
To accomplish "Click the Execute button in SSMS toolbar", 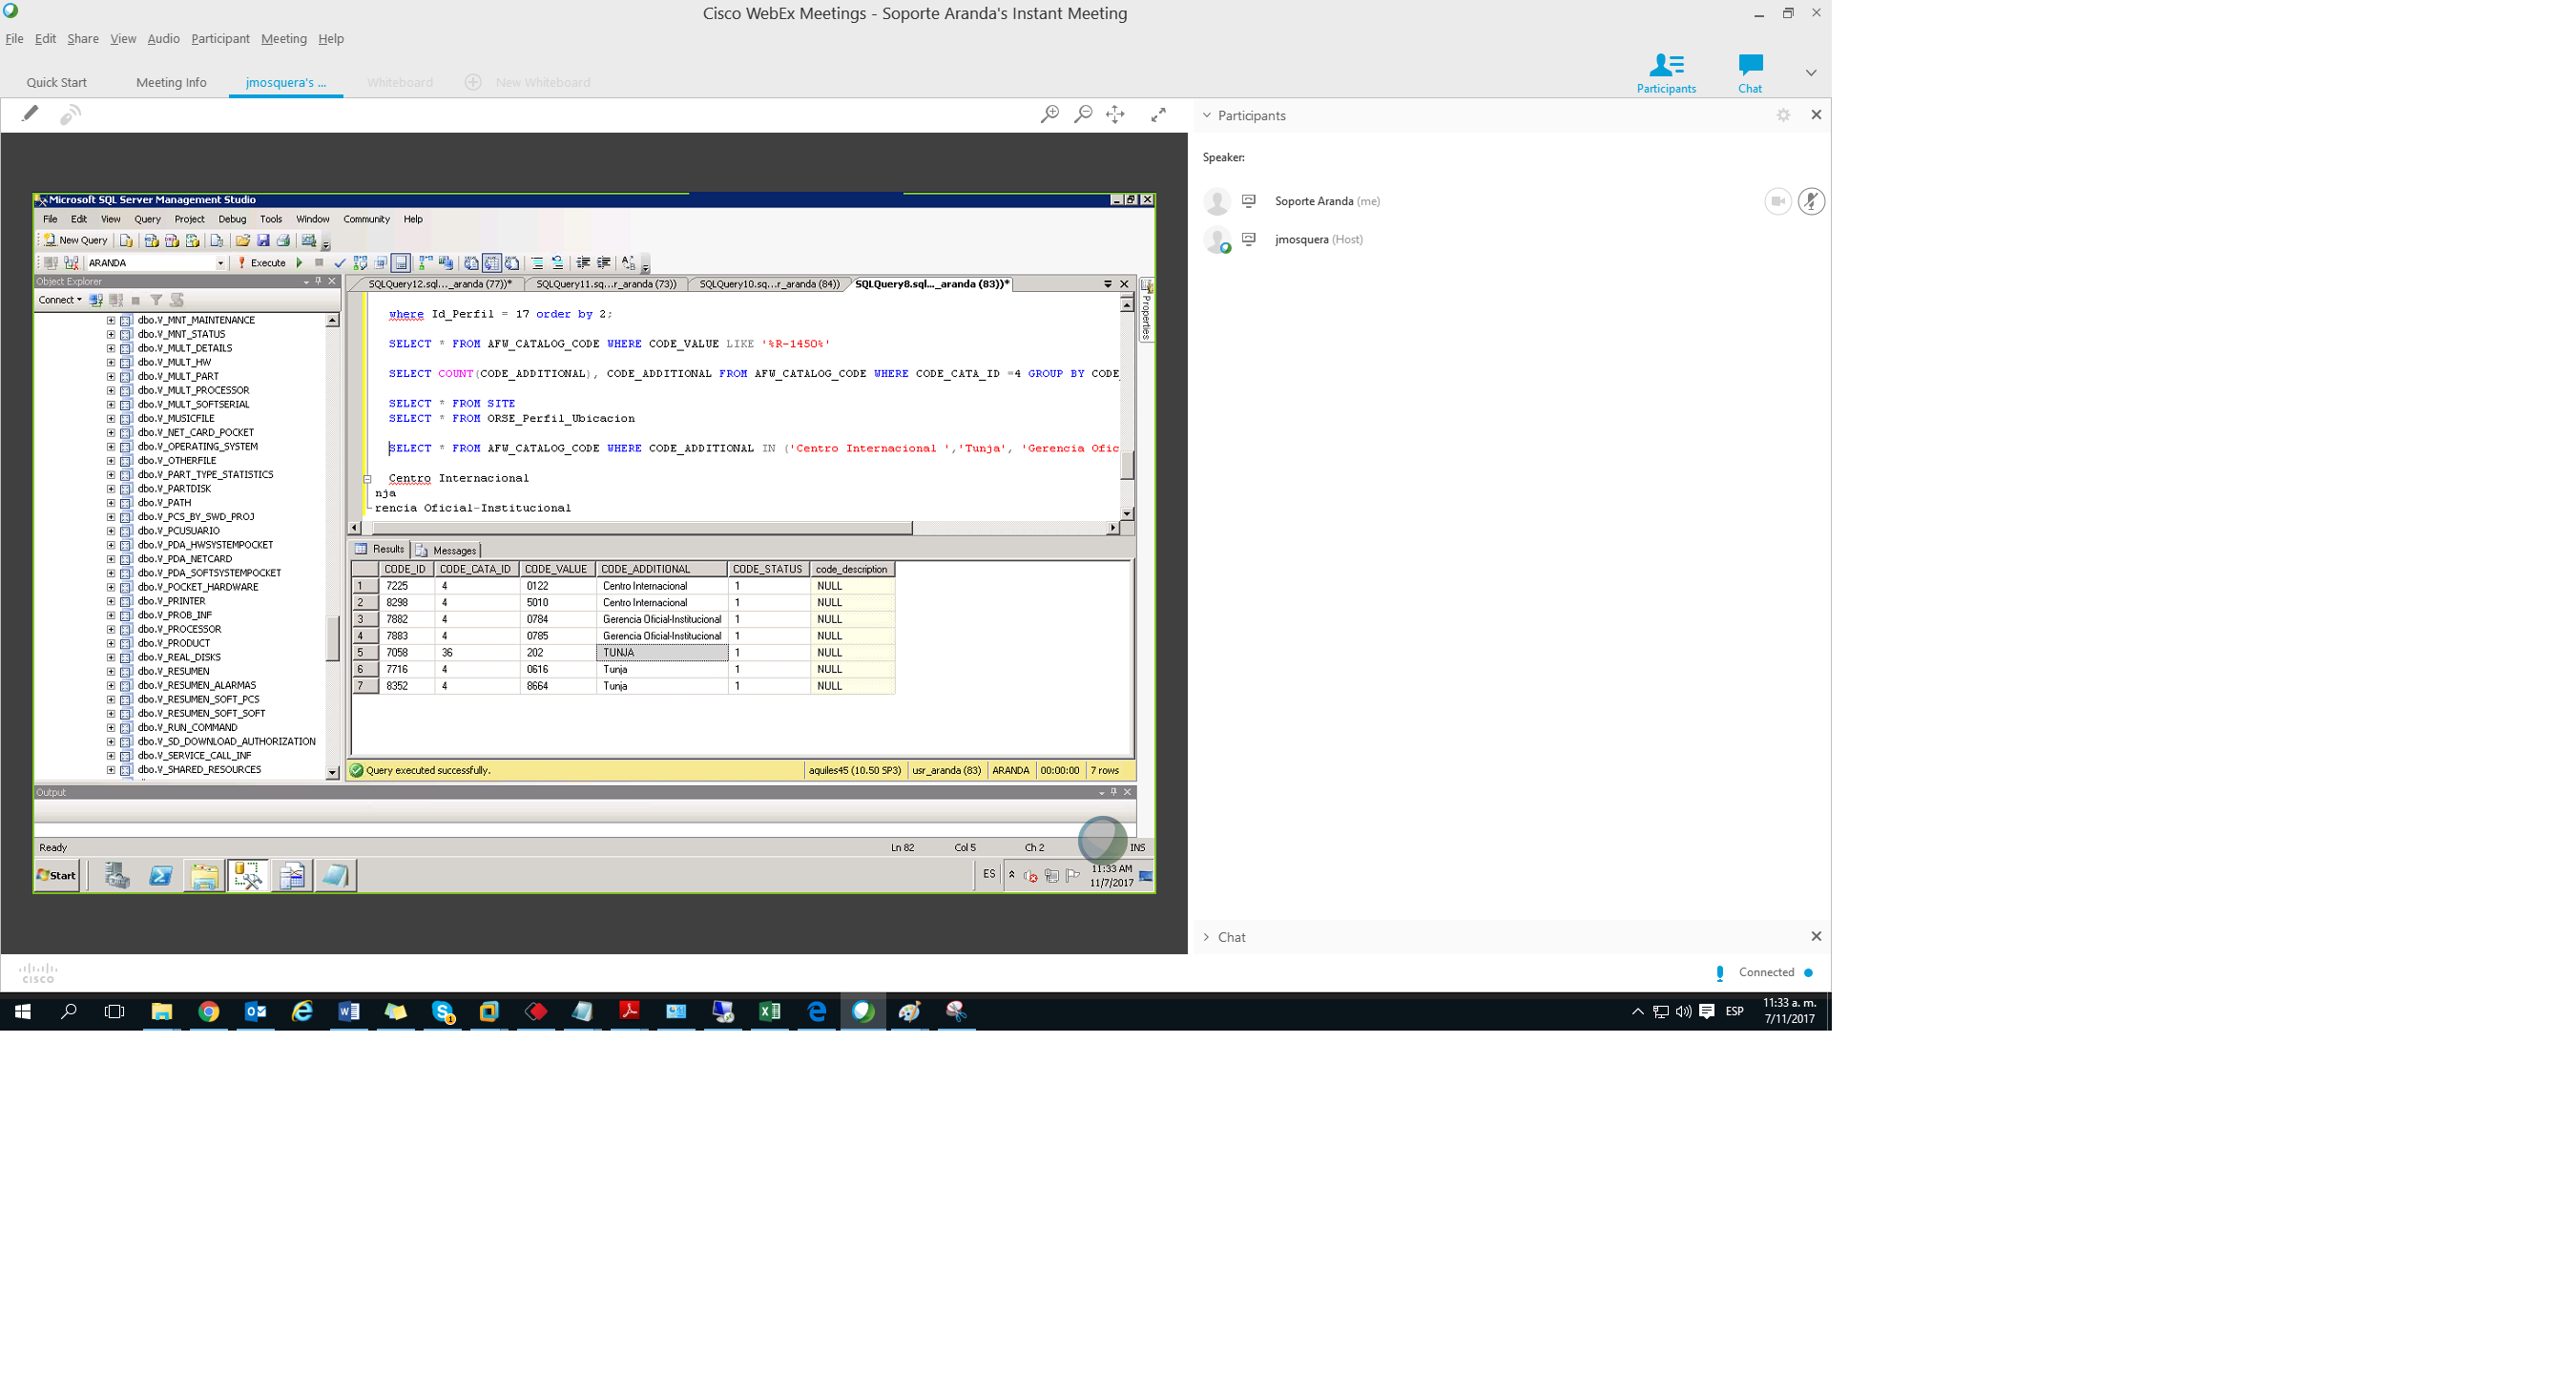I will [x=261, y=263].
